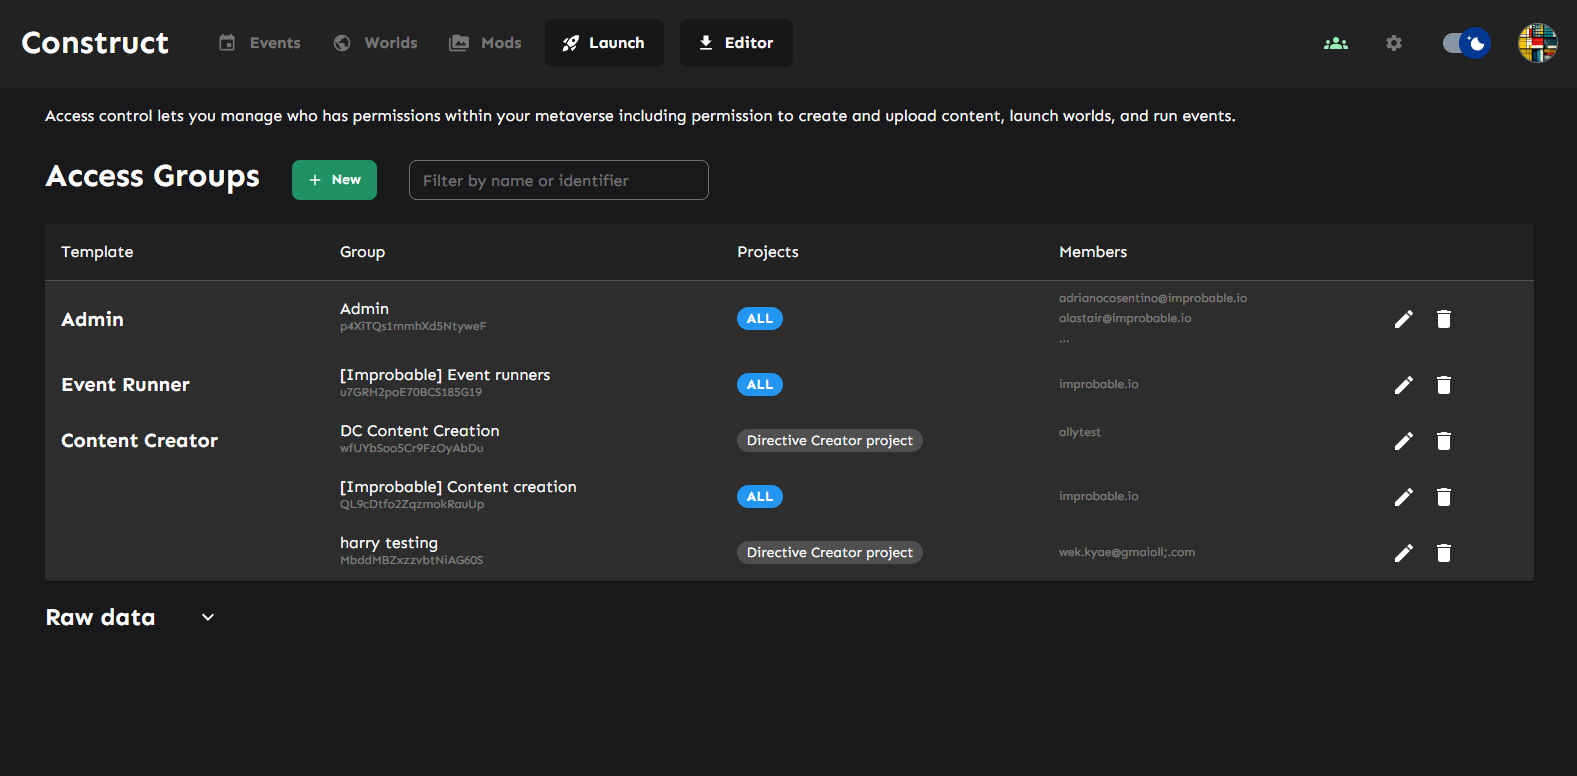Switch to the Mods tab
1577x776 pixels.
click(x=486, y=43)
